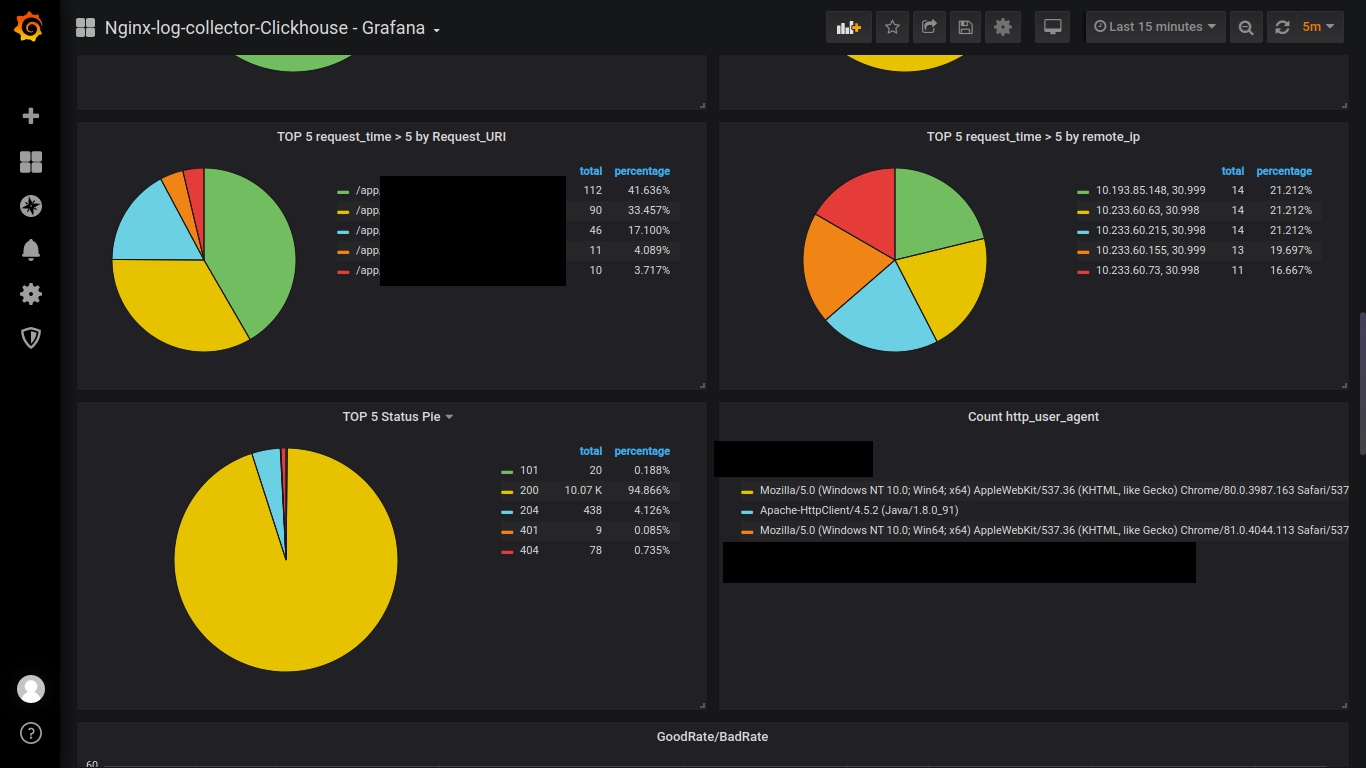Zoom out the time range
Viewport: 1366px width, 768px height.
point(1246,27)
